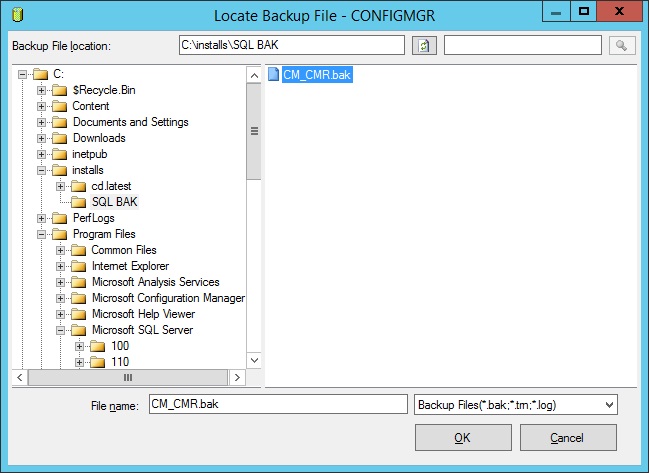Click the window's database icon in title bar

tap(12, 13)
